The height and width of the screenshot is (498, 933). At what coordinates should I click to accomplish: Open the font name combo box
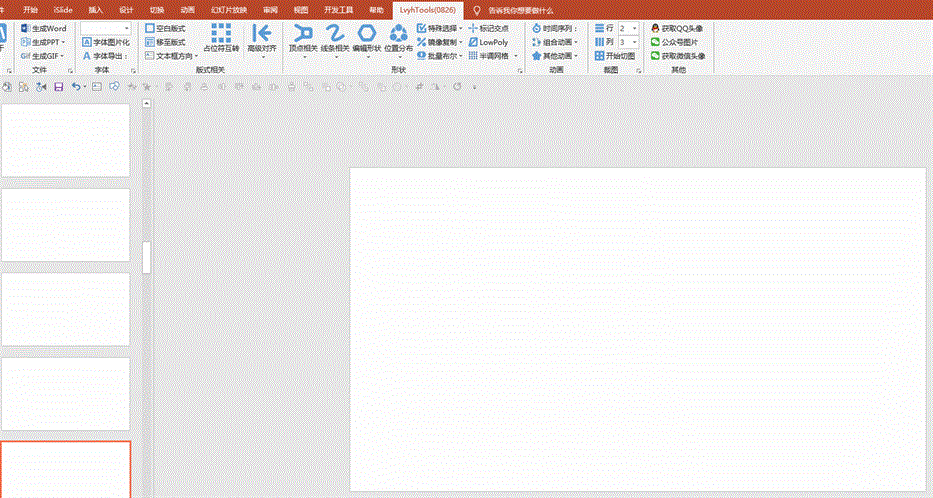(127, 29)
